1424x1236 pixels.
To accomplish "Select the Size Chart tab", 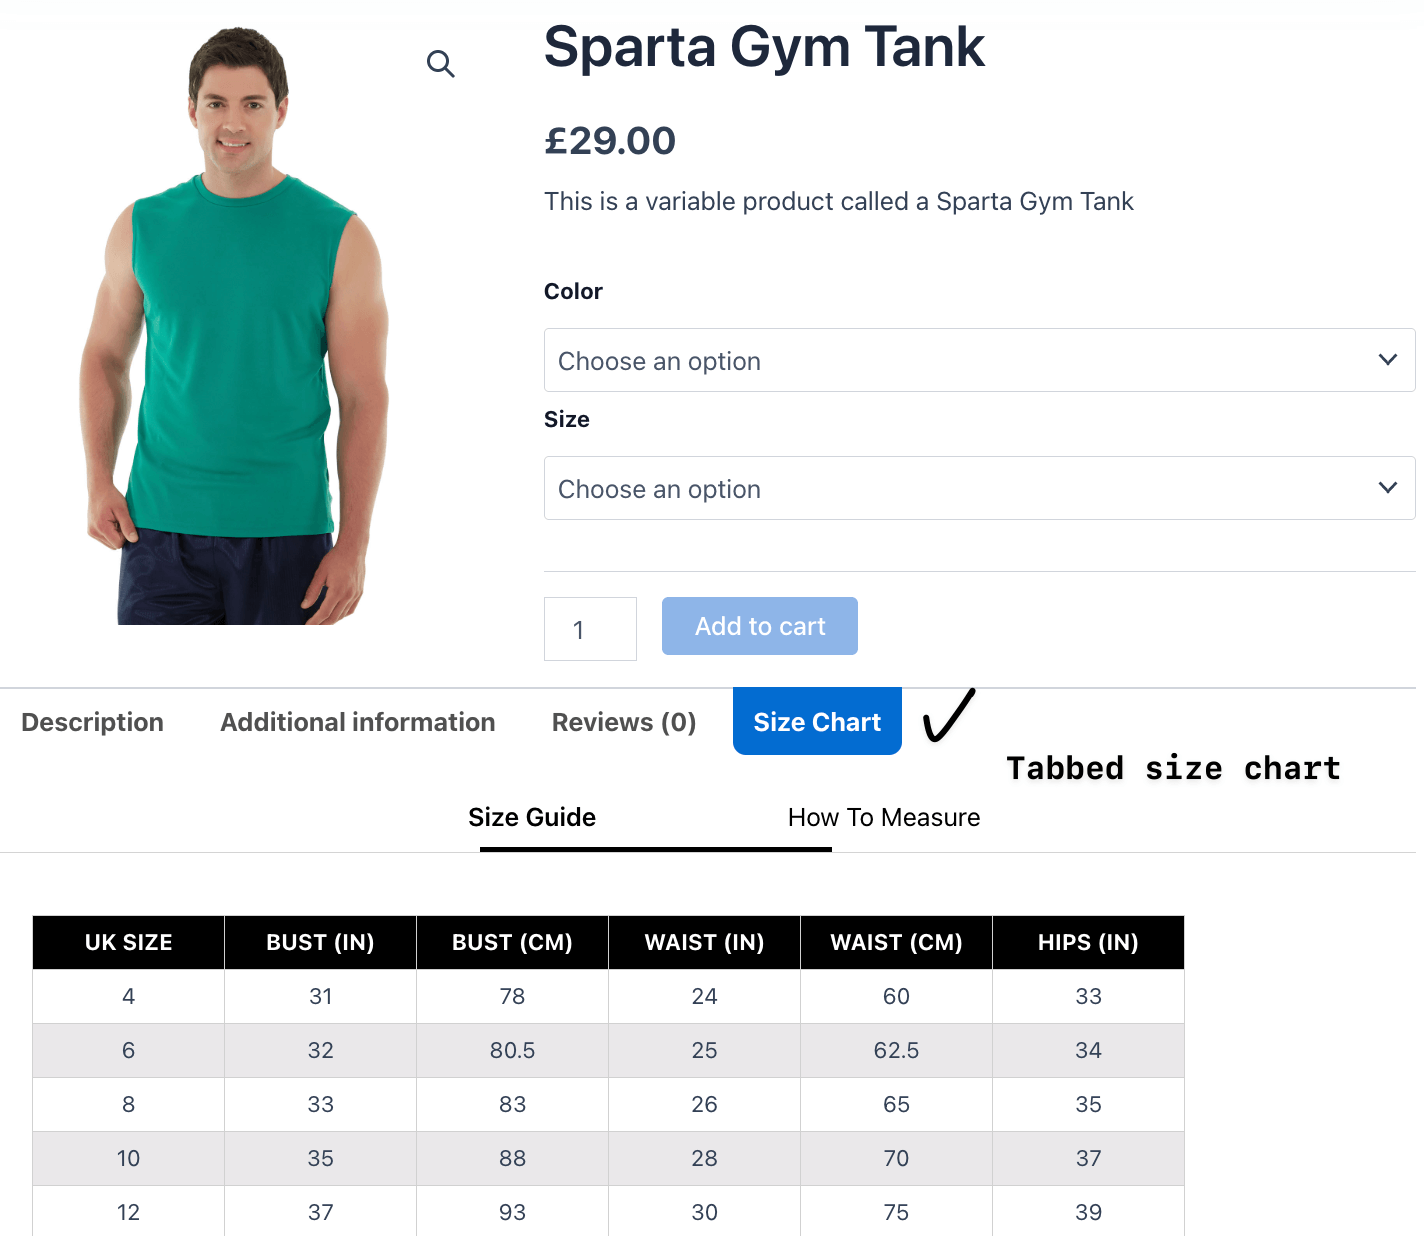I will pos(816,721).
